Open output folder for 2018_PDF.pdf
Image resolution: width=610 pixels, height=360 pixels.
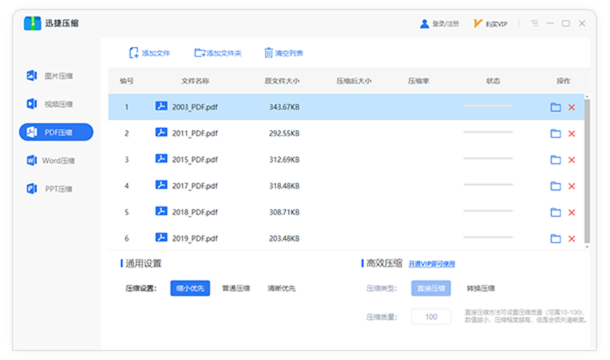point(556,212)
